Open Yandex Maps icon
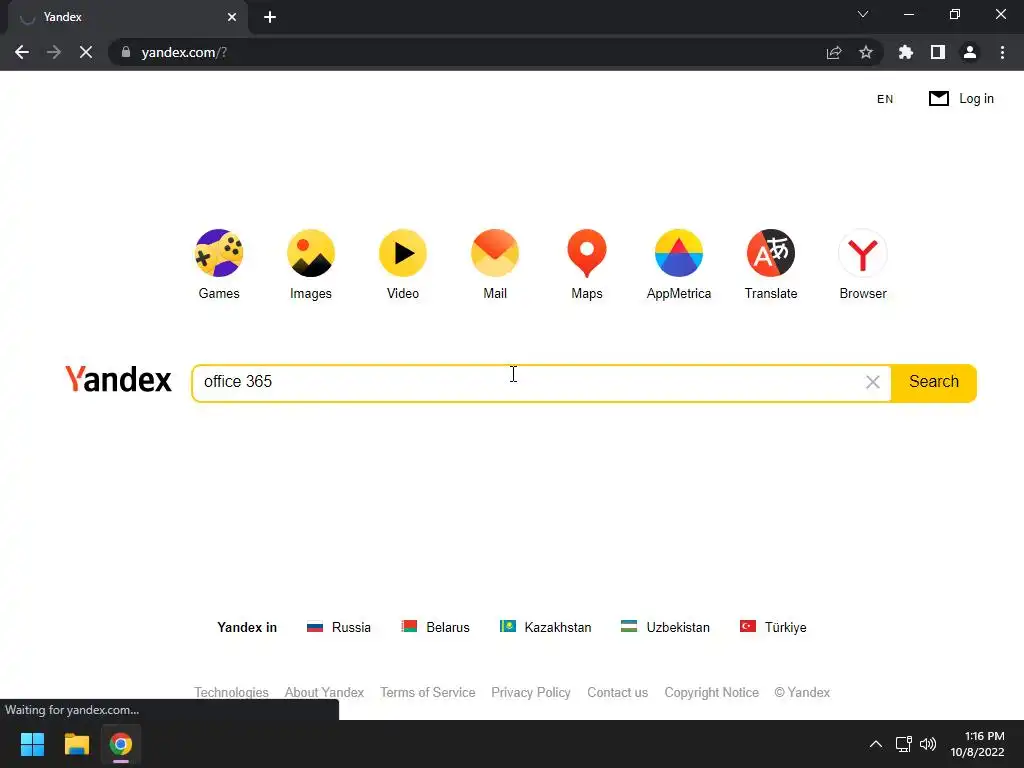This screenshot has height=768, width=1024. pos(587,253)
